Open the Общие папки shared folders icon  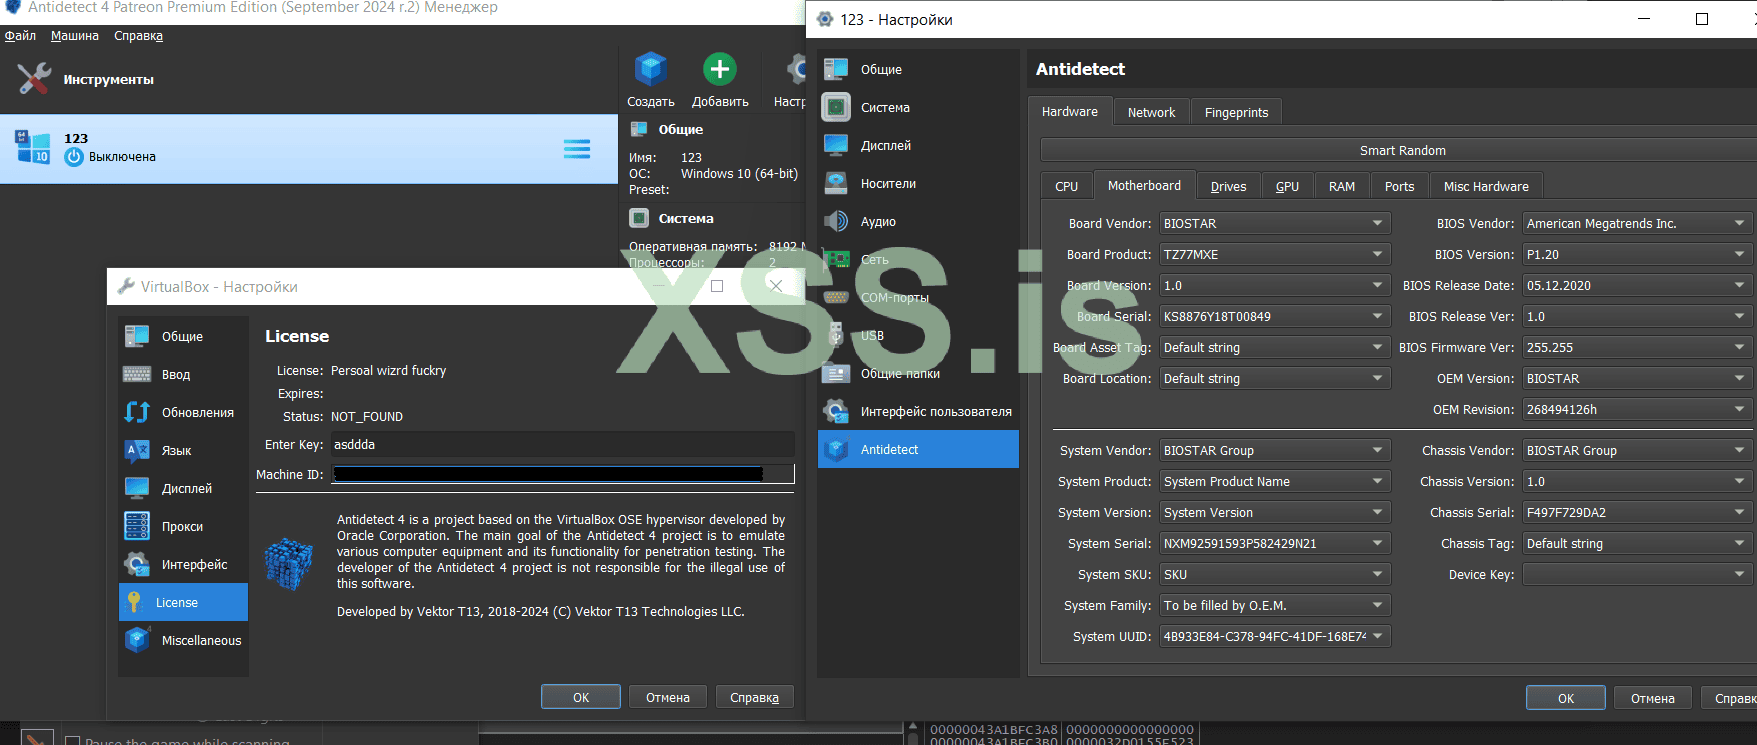836,373
